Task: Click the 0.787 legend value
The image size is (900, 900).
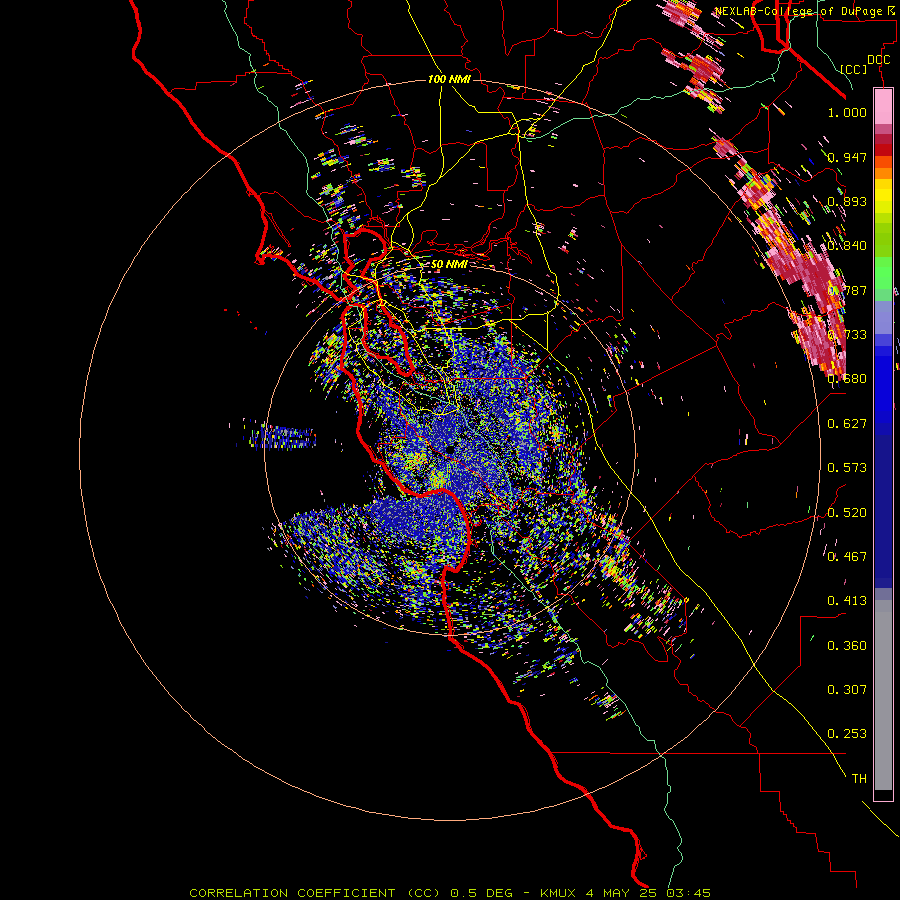Action: [847, 290]
